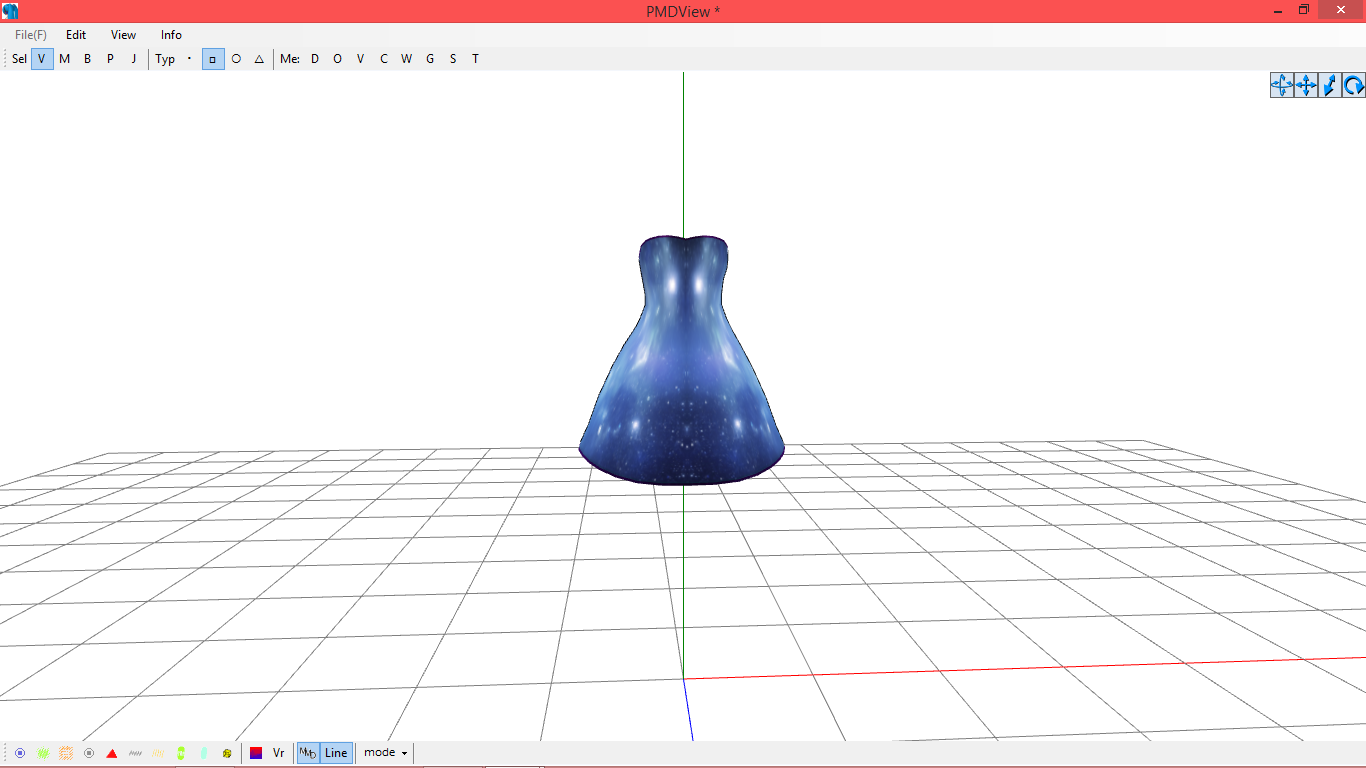Toggle the gray circle display icon
Viewport: 1366px width, 768px height.
pos(89,753)
